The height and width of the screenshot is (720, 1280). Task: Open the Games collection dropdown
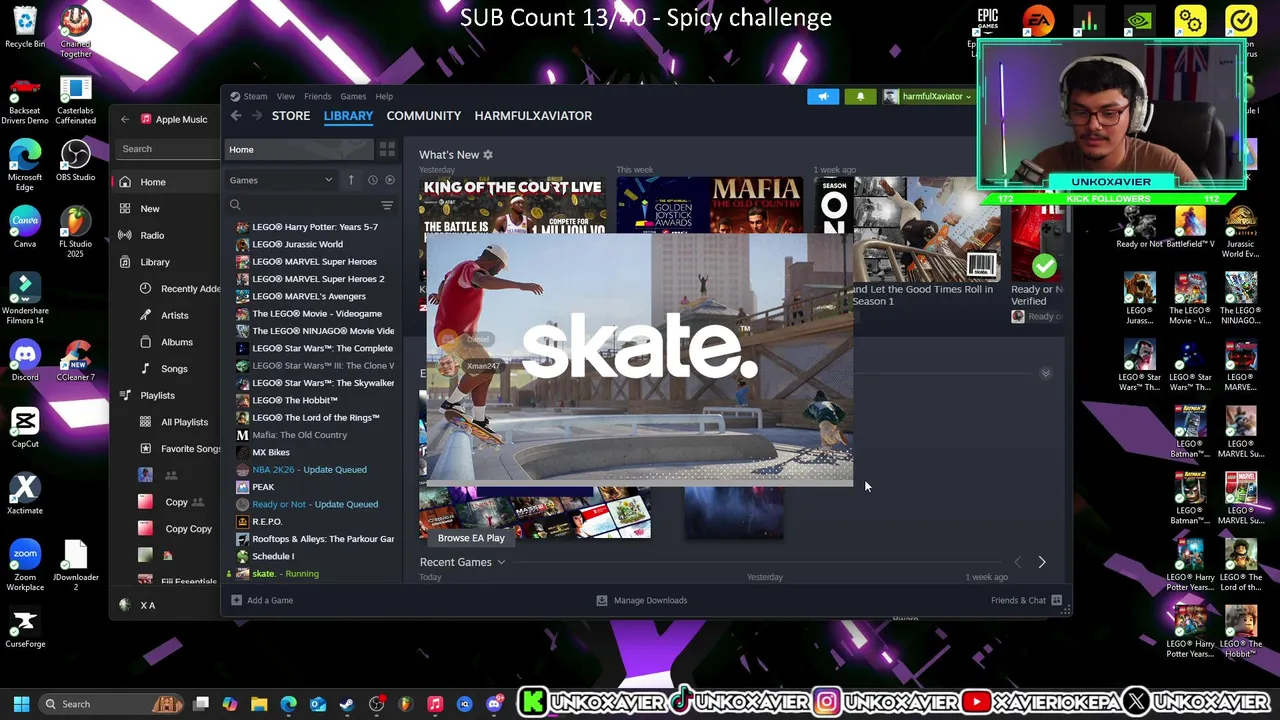[x=281, y=180]
